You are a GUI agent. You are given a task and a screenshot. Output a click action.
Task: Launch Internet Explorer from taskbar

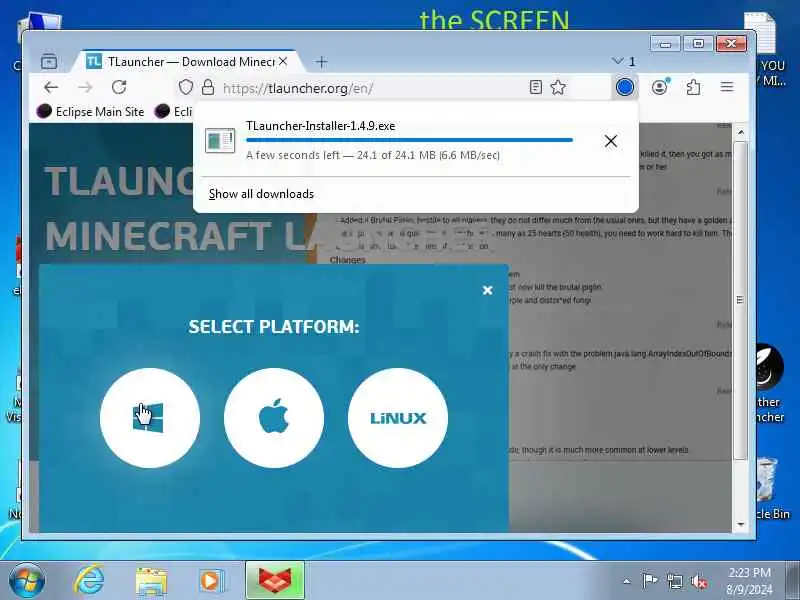click(89, 581)
